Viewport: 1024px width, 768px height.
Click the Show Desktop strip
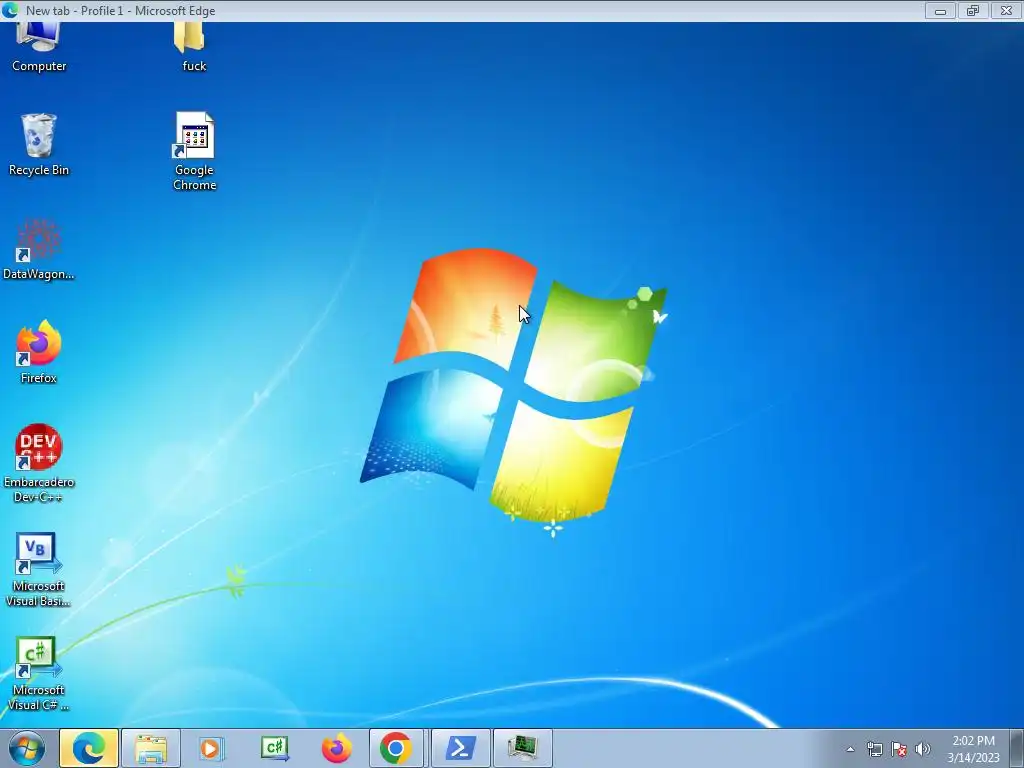1016,748
